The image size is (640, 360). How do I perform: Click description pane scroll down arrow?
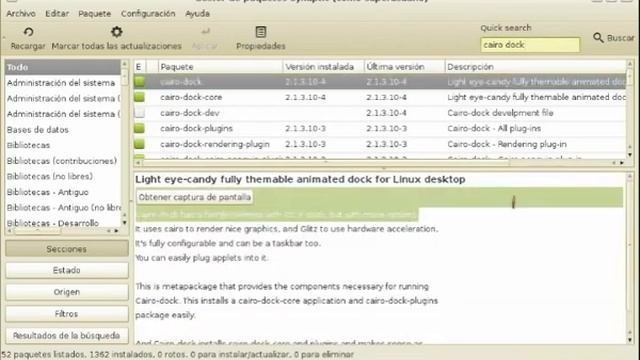click(x=630, y=340)
